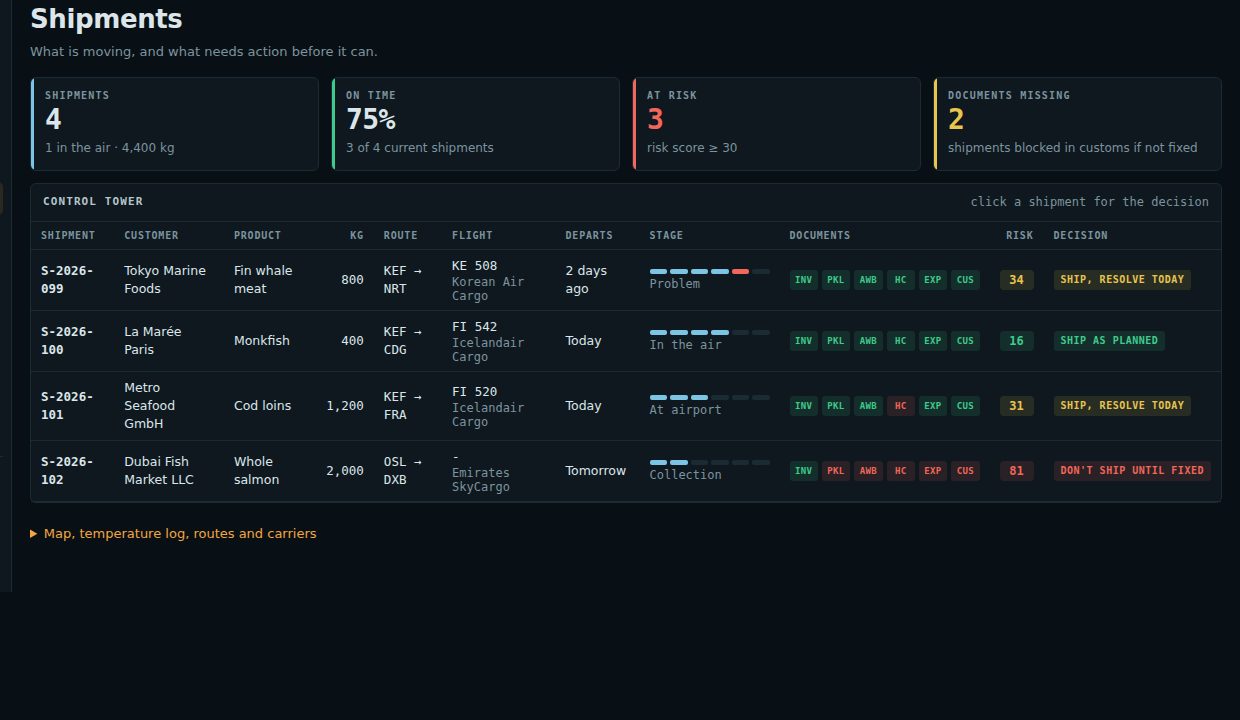
Task: Click the red PKL badge for S-2026-102
Action: 835,471
